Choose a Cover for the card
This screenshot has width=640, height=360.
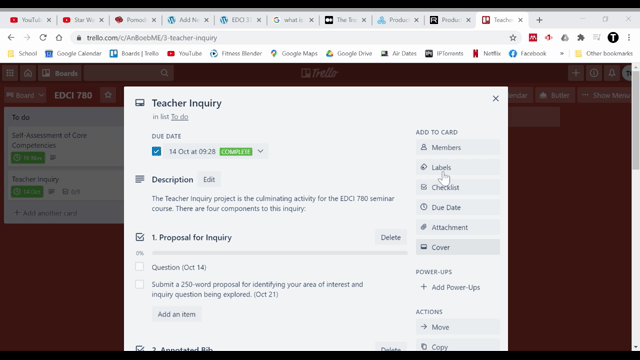coord(458,247)
